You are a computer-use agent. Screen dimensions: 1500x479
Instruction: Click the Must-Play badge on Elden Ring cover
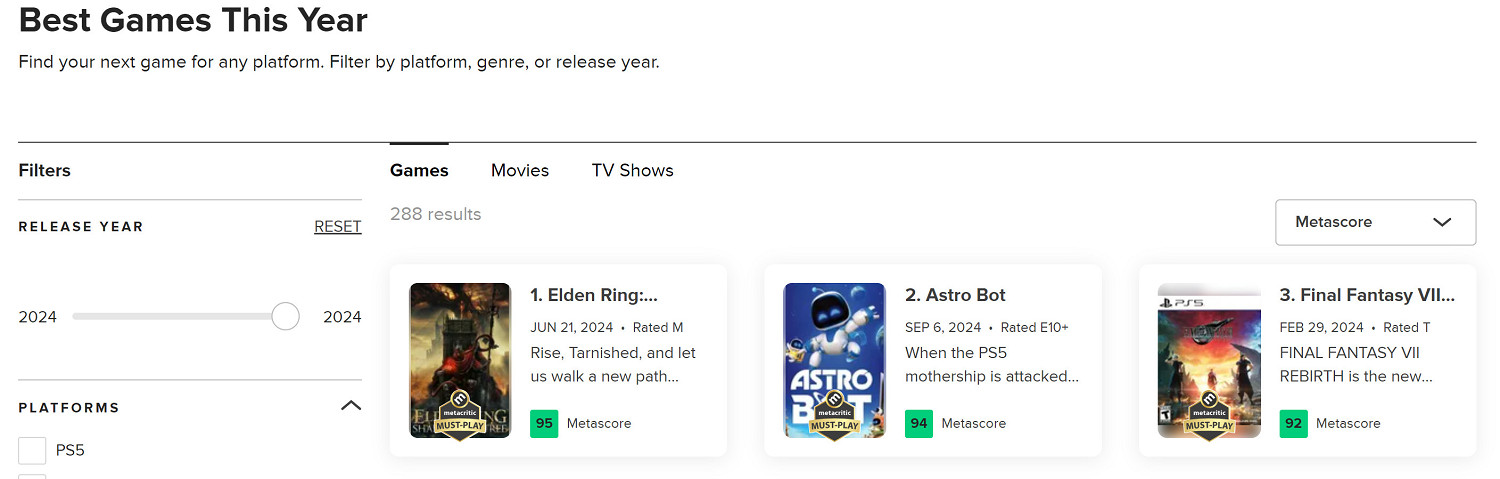click(x=459, y=417)
